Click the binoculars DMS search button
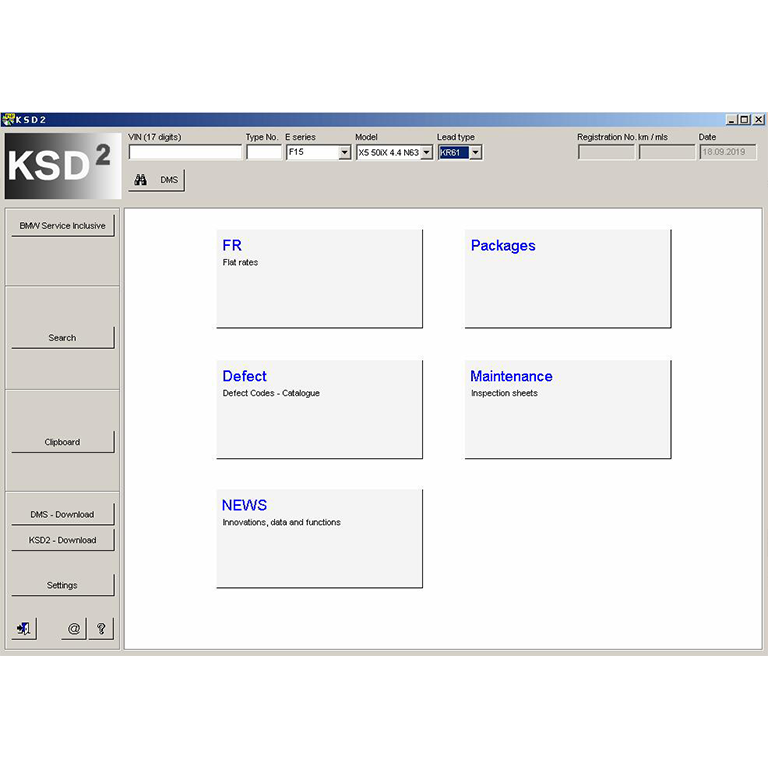The height and width of the screenshot is (768, 768). tap(157, 180)
